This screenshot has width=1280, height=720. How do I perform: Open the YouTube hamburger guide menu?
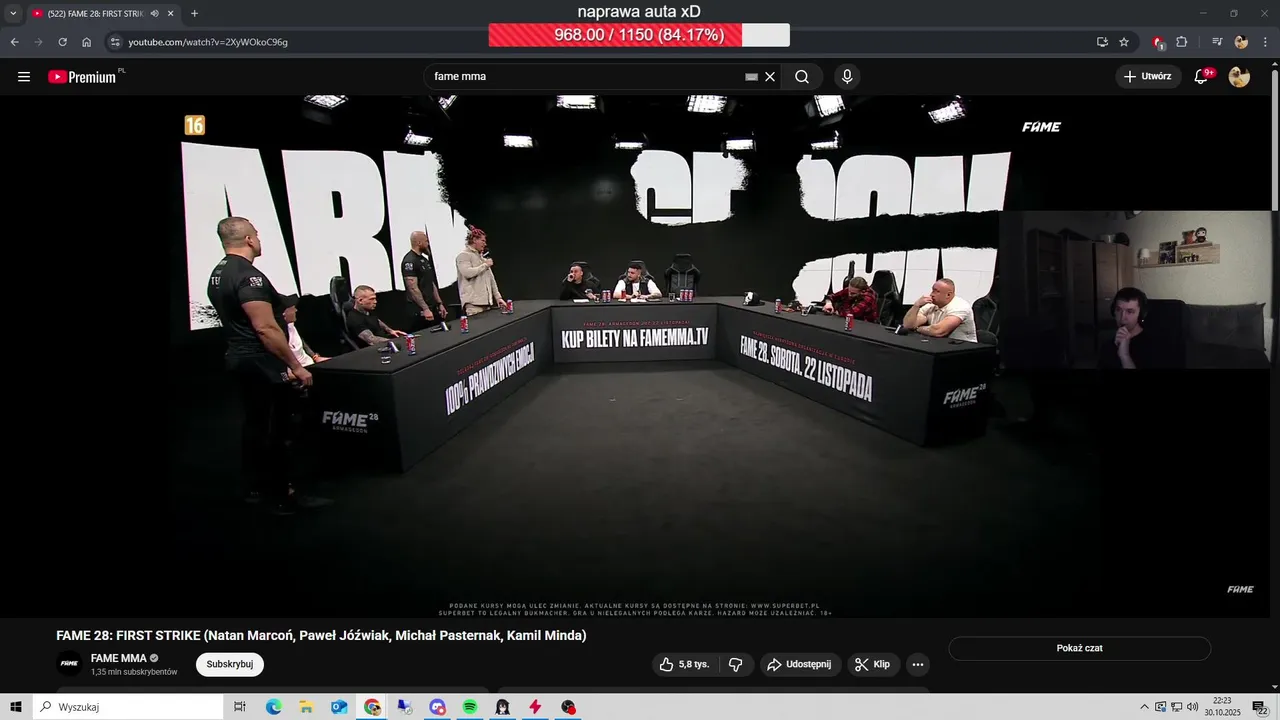[24, 77]
